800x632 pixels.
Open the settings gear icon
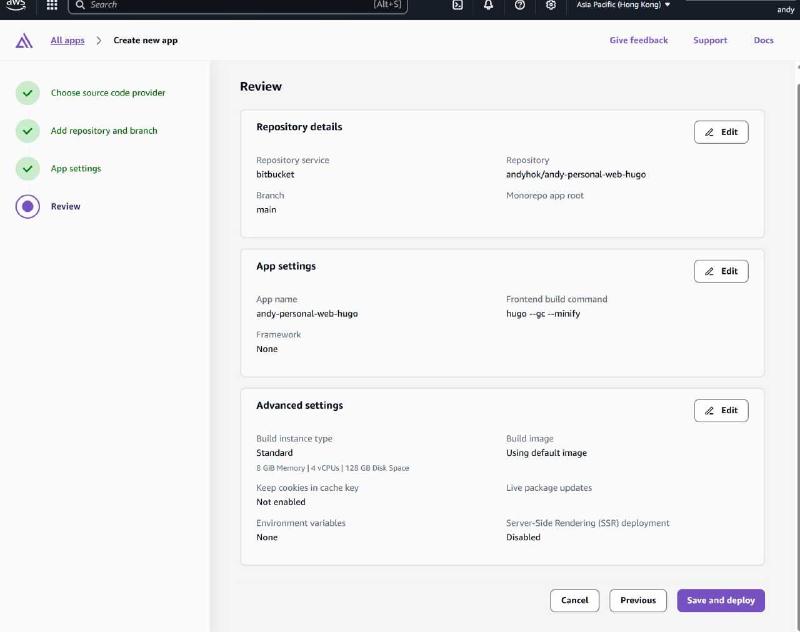click(x=550, y=5)
